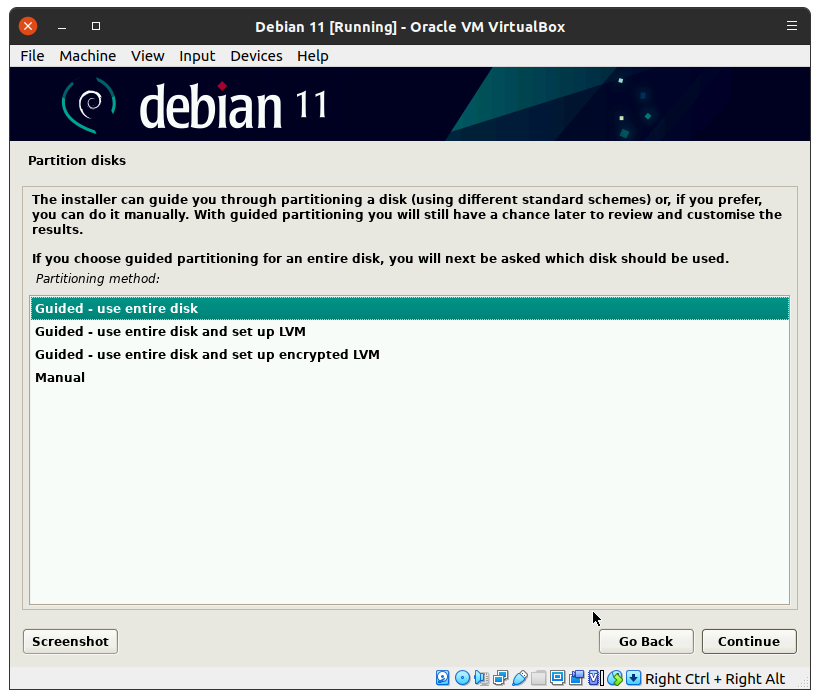Select Guided - use entire disk
820x699 pixels.
tap(116, 309)
